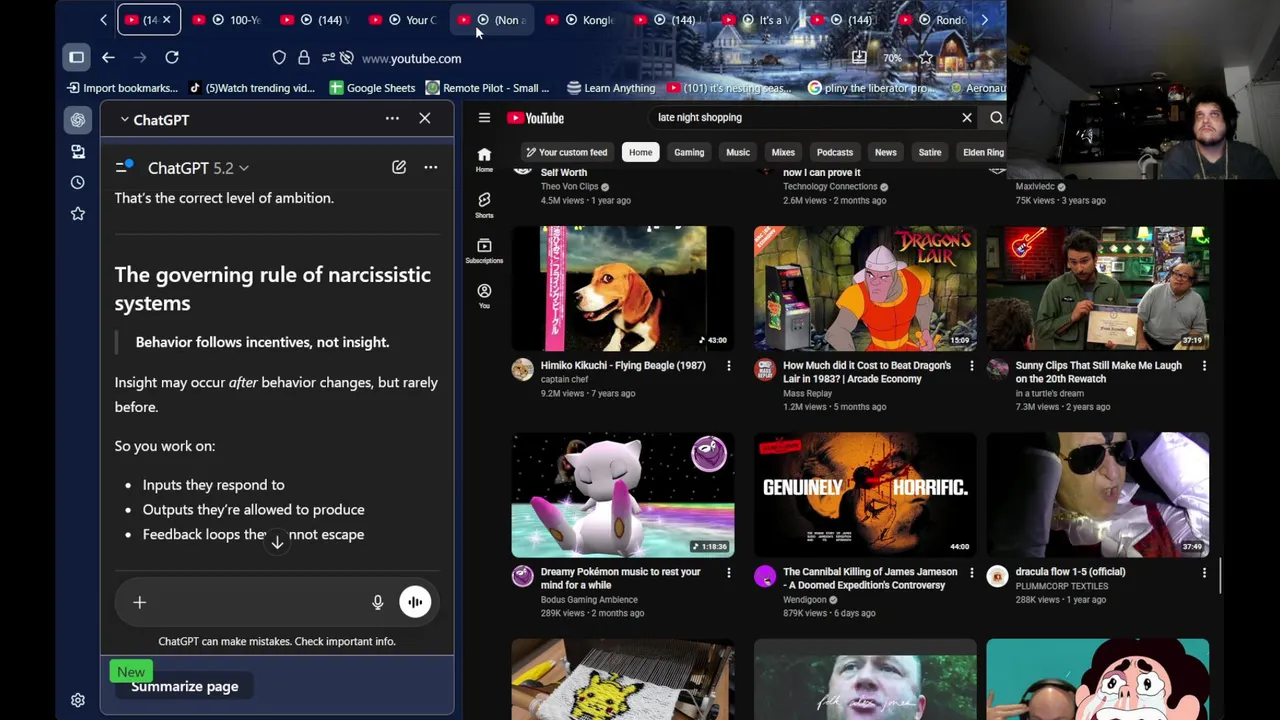Close the ChatGPT sidebar panel
Viewport: 1280px width, 720px height.
coord(425,119)
